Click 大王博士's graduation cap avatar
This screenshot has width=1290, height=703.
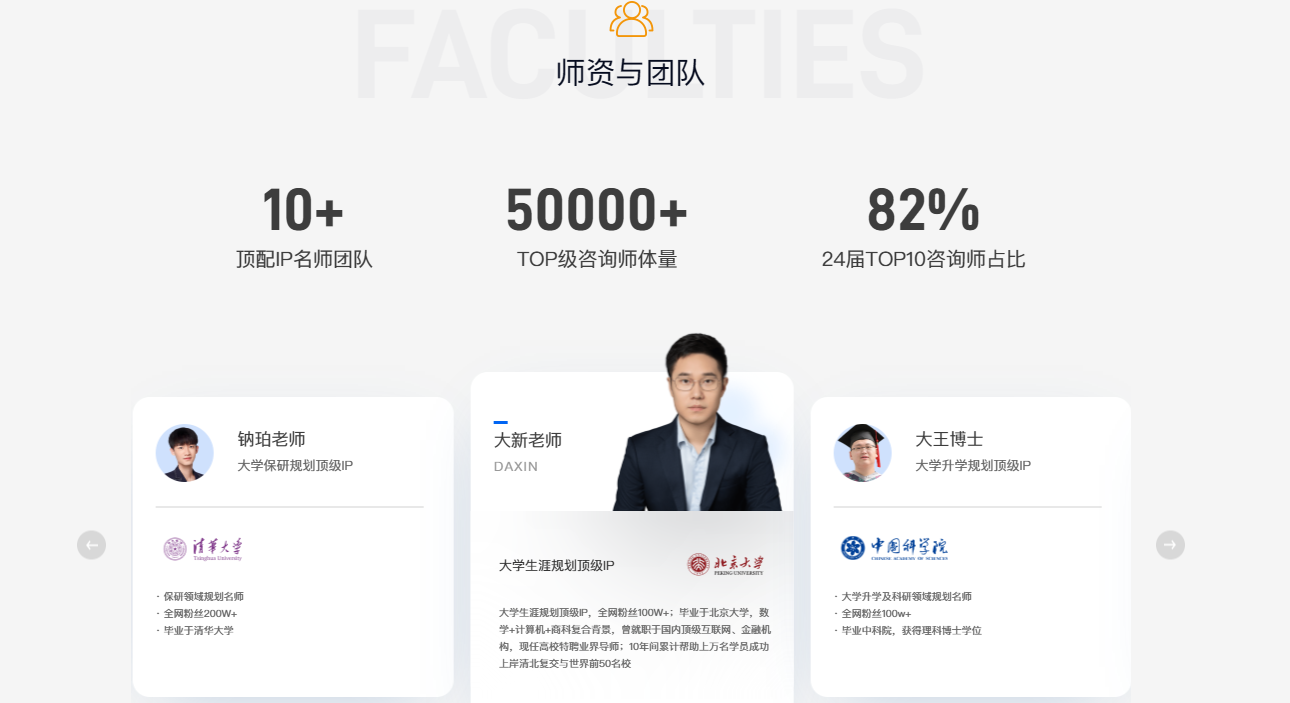(x=862, y=453)
